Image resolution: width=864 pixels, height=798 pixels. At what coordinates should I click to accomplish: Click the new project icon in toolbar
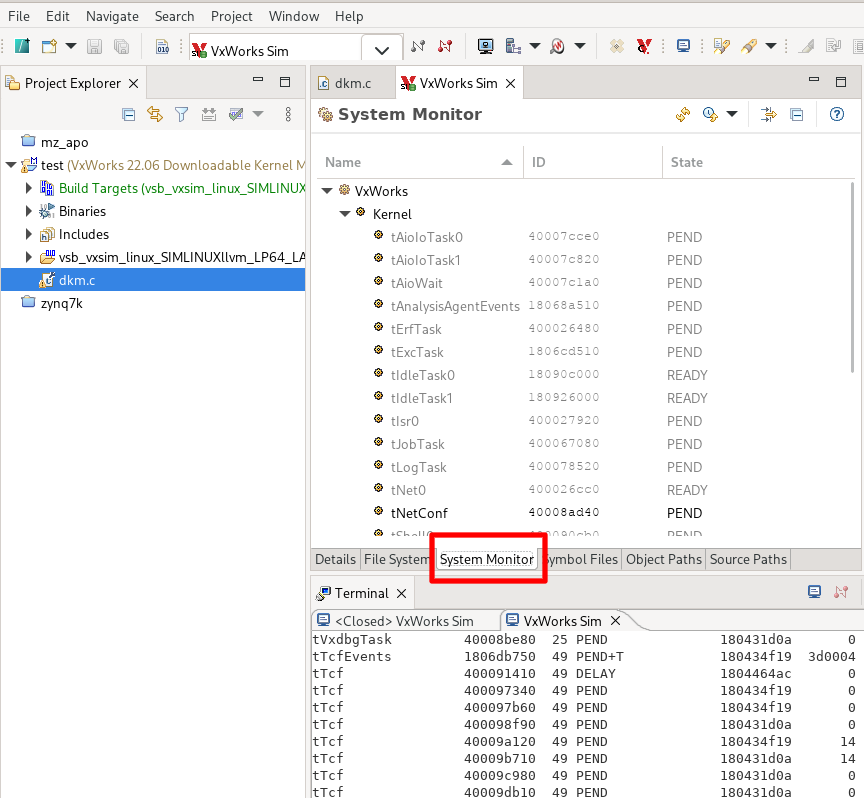22,46
